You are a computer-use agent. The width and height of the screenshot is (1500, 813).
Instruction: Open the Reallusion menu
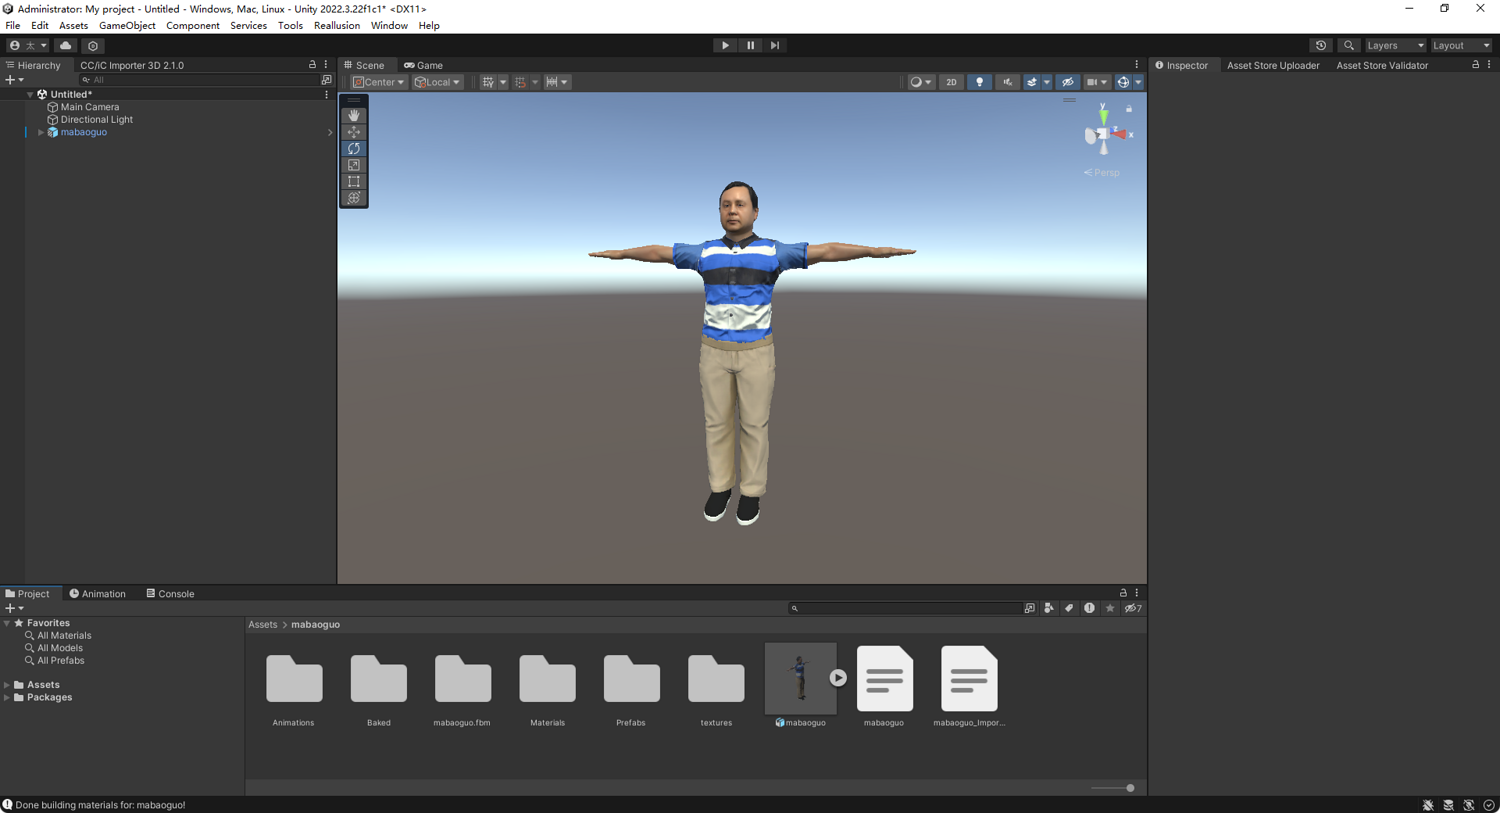point(336,25)
